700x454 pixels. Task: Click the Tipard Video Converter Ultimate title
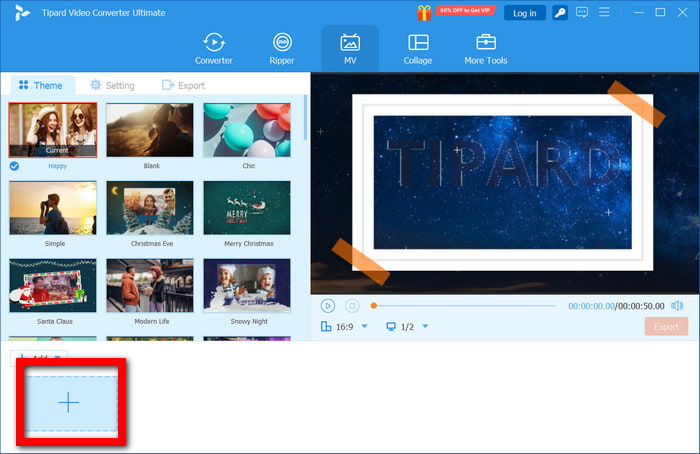pyautogui.click(x=104, y=13)
